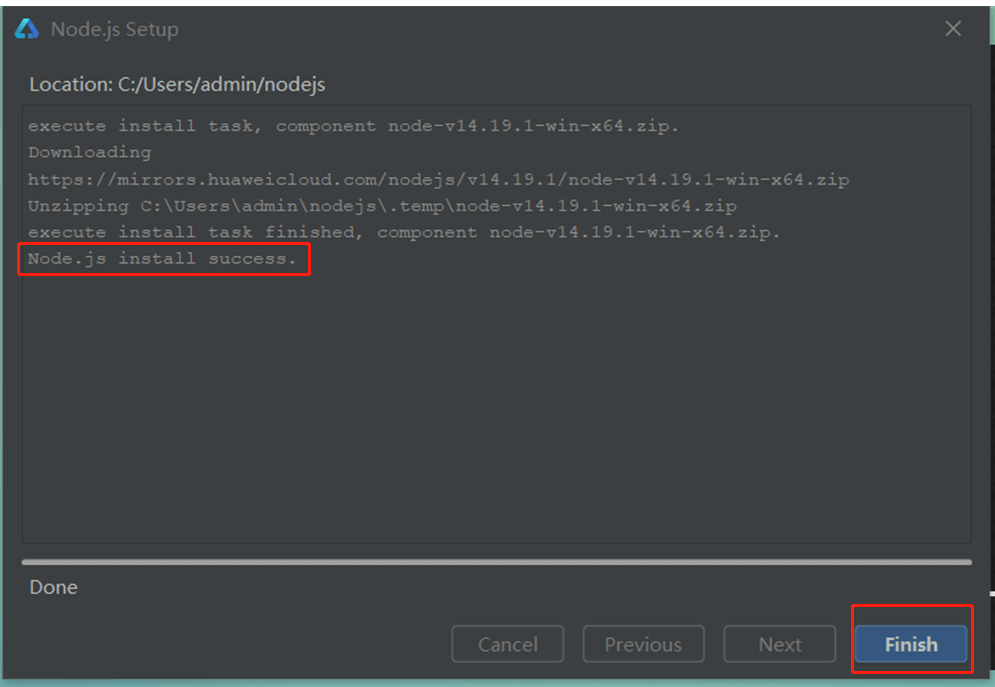Click the 'Unzipping' log line
This screenshot has width=995, height=687.
click(x=382, y=206)
